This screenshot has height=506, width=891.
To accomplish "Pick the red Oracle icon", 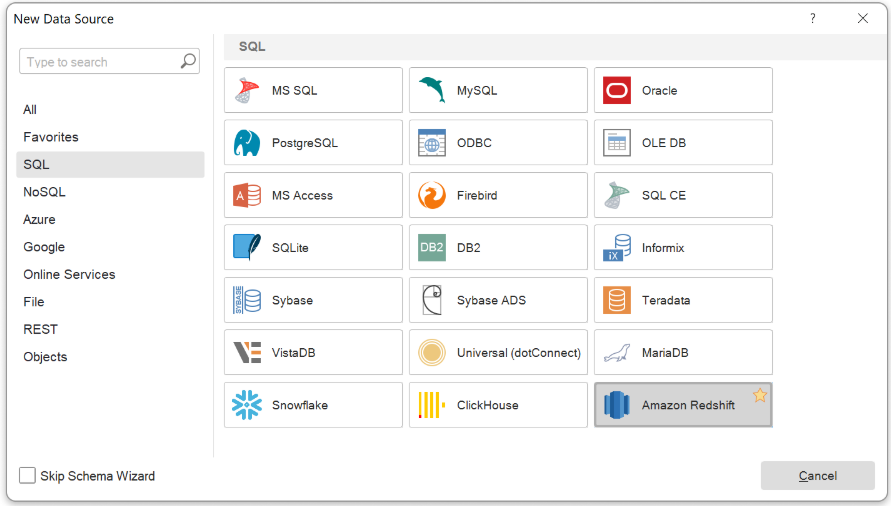I will (617, 90).
